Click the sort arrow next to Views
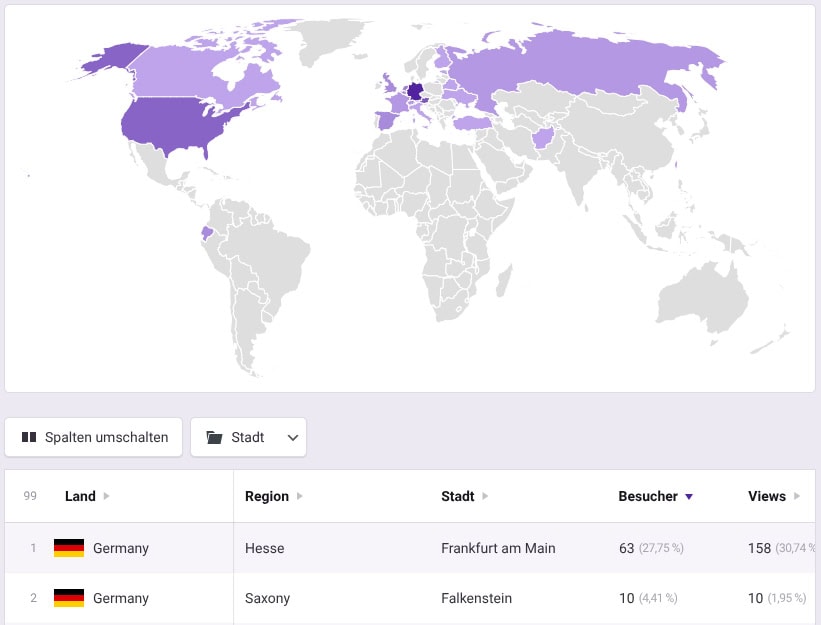821x625 pixels. pos(797,497)
